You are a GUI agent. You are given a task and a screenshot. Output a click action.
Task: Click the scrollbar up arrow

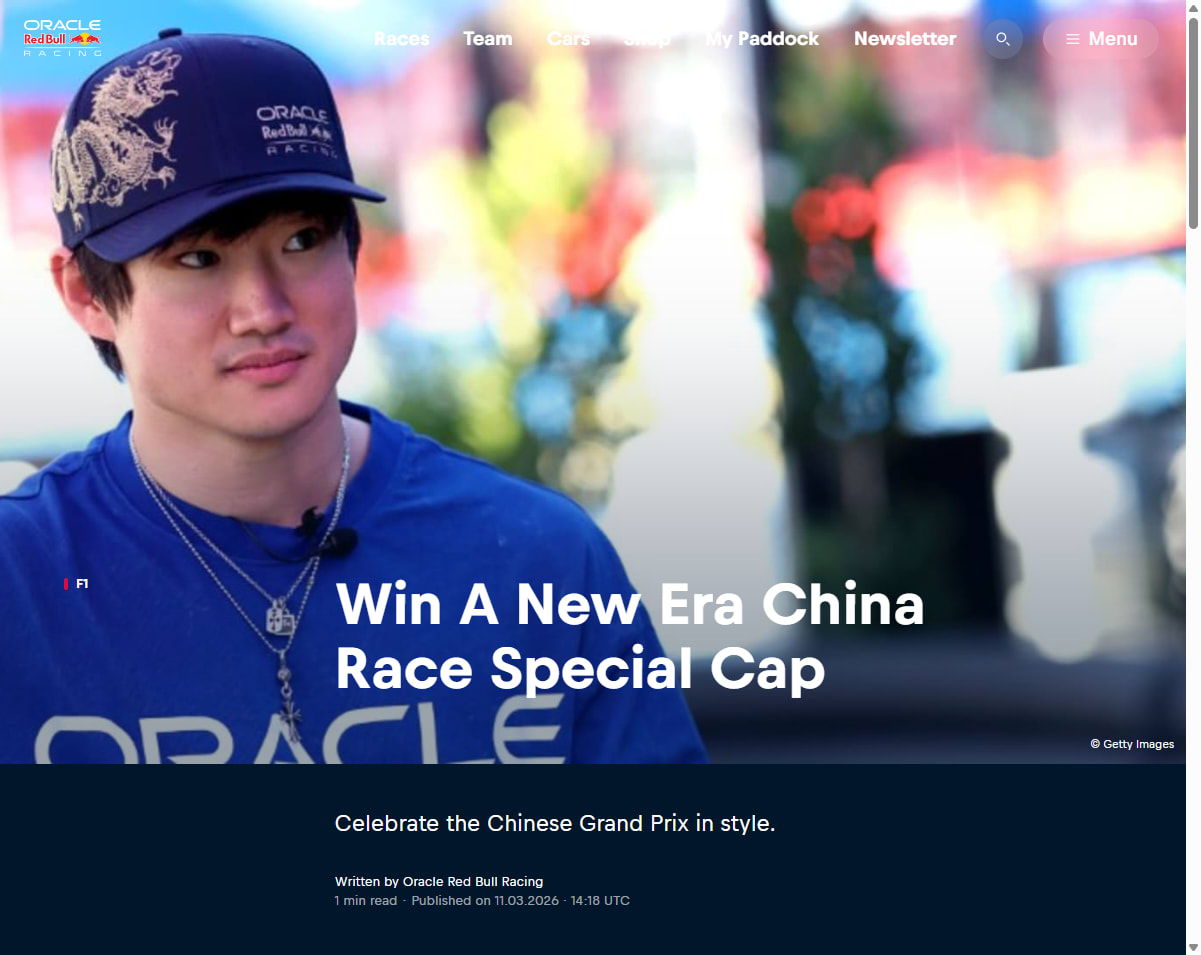click(x=1193, y=8)
